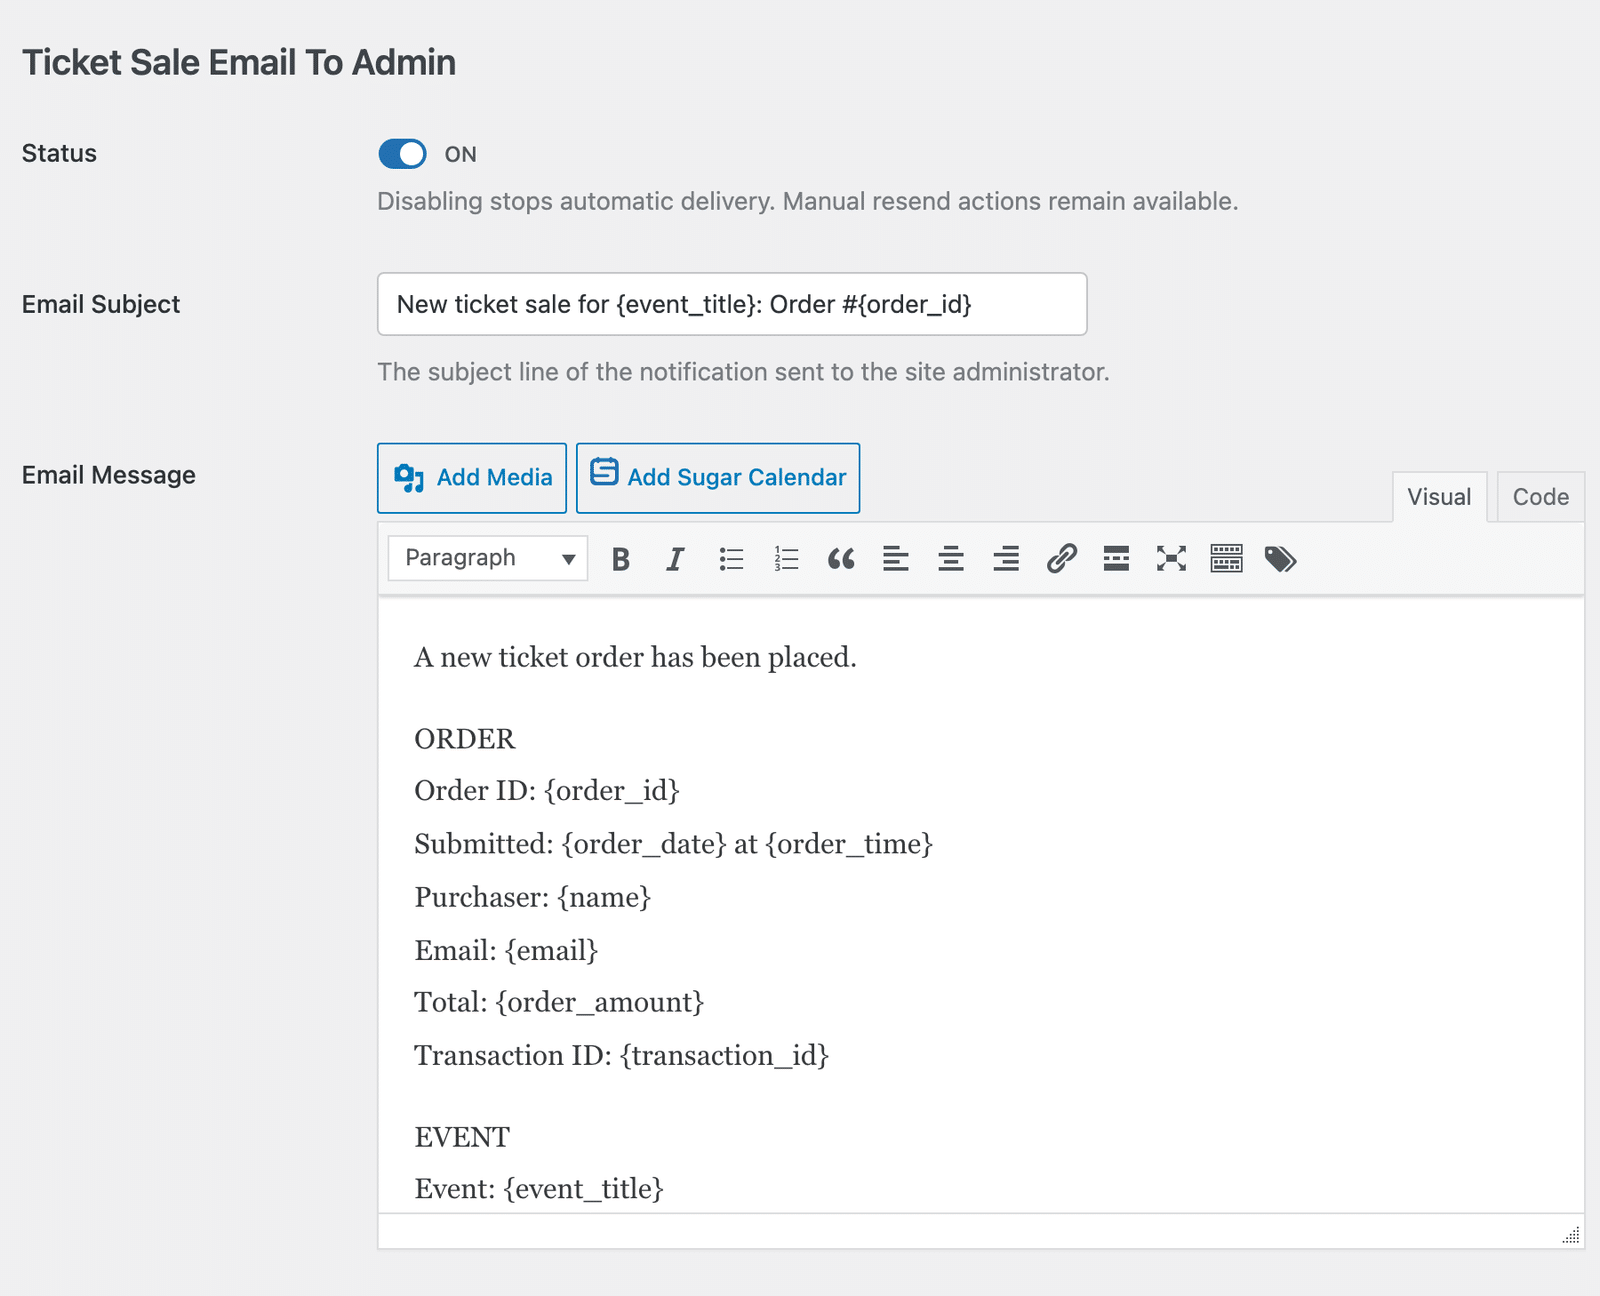Turn off the Status switch
This screenshot has height=1296, width=1600.
click(402, 154)
